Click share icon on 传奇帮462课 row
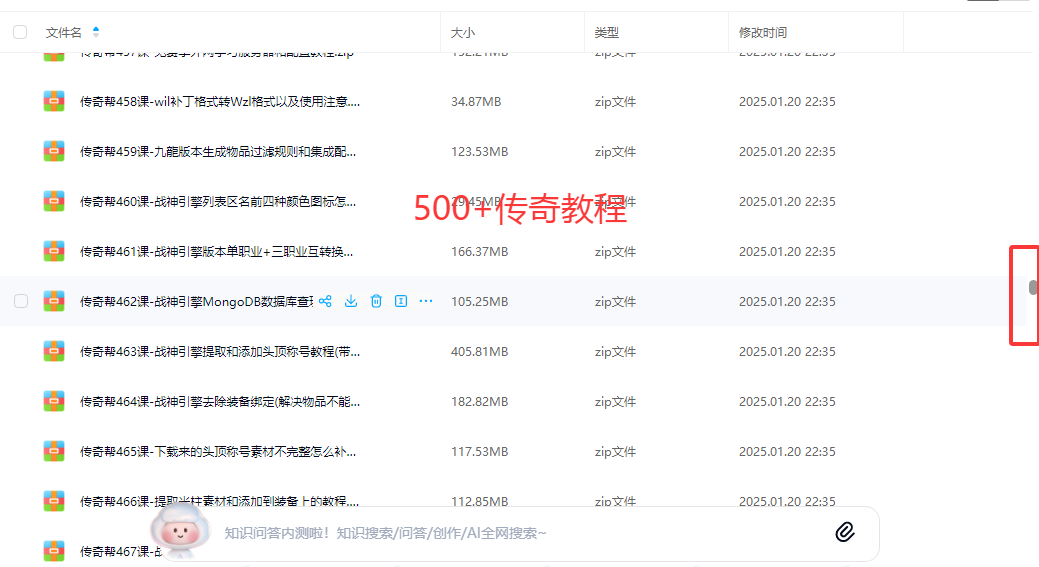Viewport: 1039px width, 567px height. [325, 301]
